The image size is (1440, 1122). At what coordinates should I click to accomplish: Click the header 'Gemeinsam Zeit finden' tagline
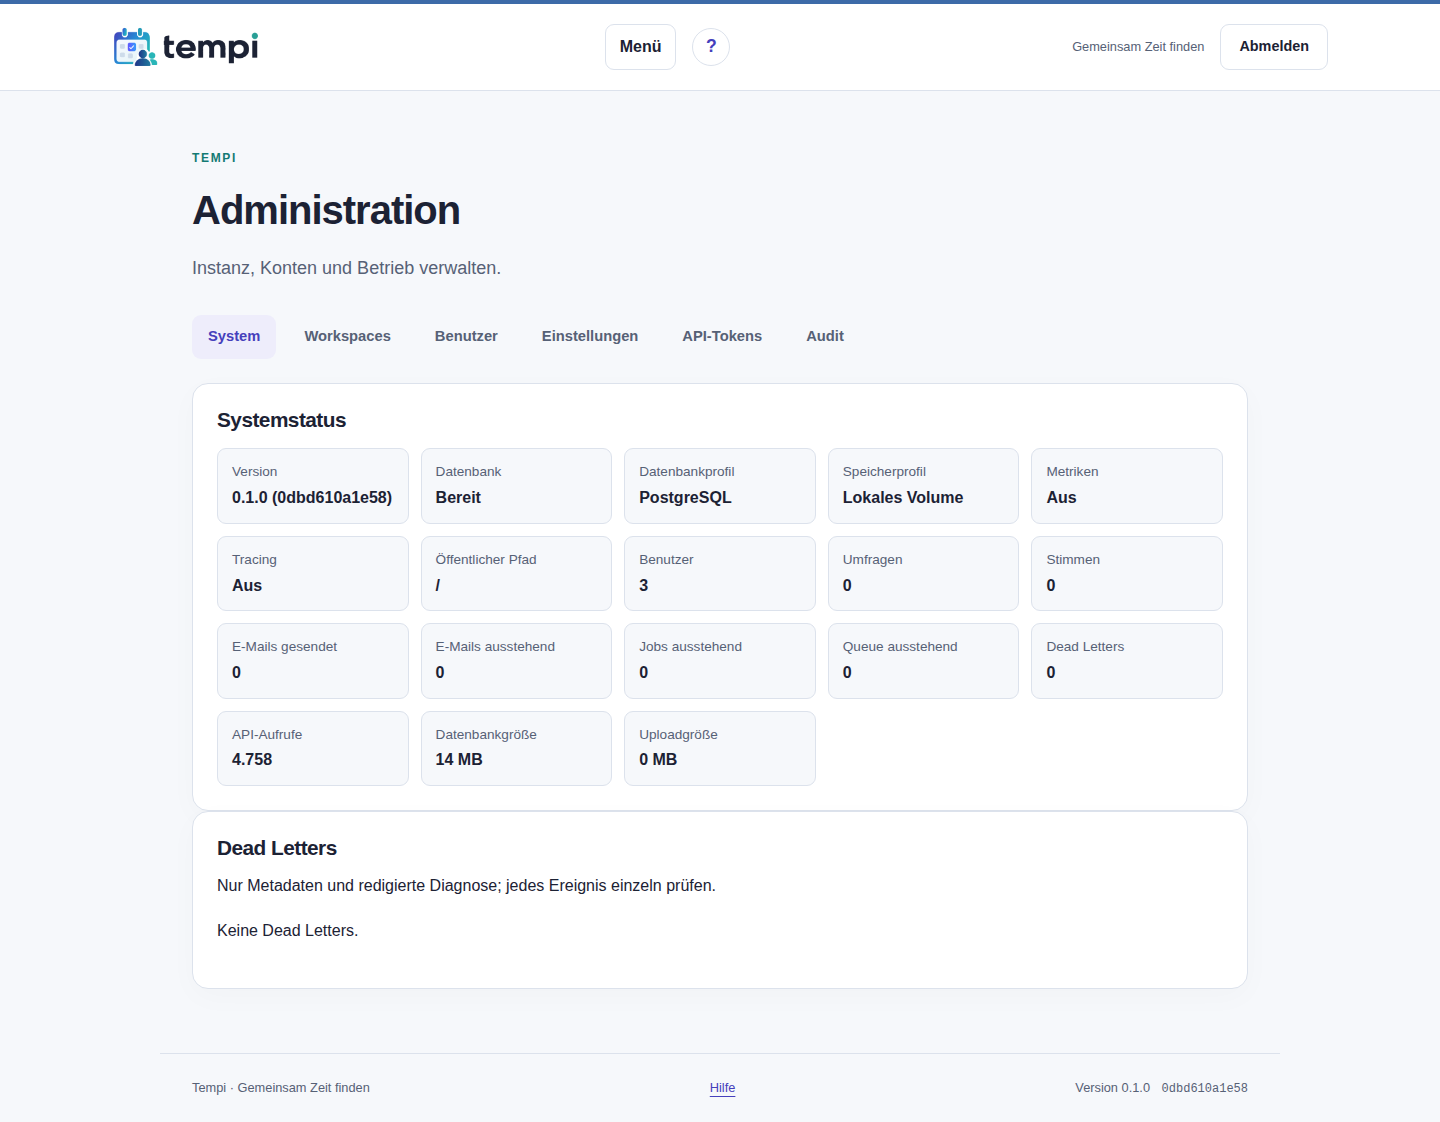pos(1138,47)
